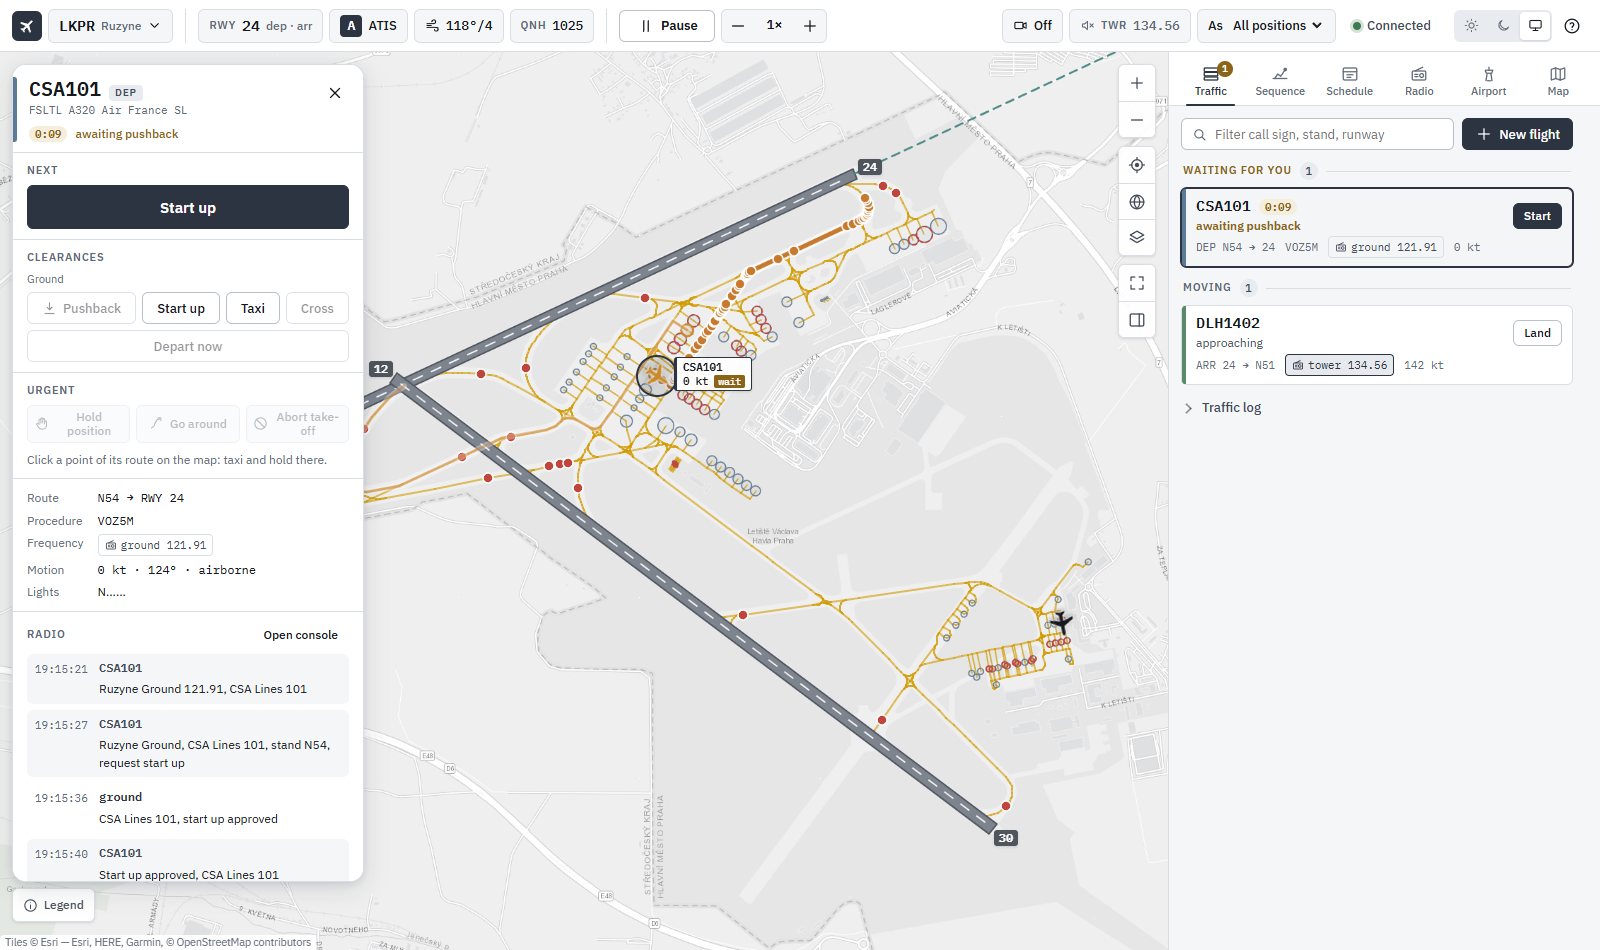
Task: Click the large Start up button
Action: tap(188, 207)
